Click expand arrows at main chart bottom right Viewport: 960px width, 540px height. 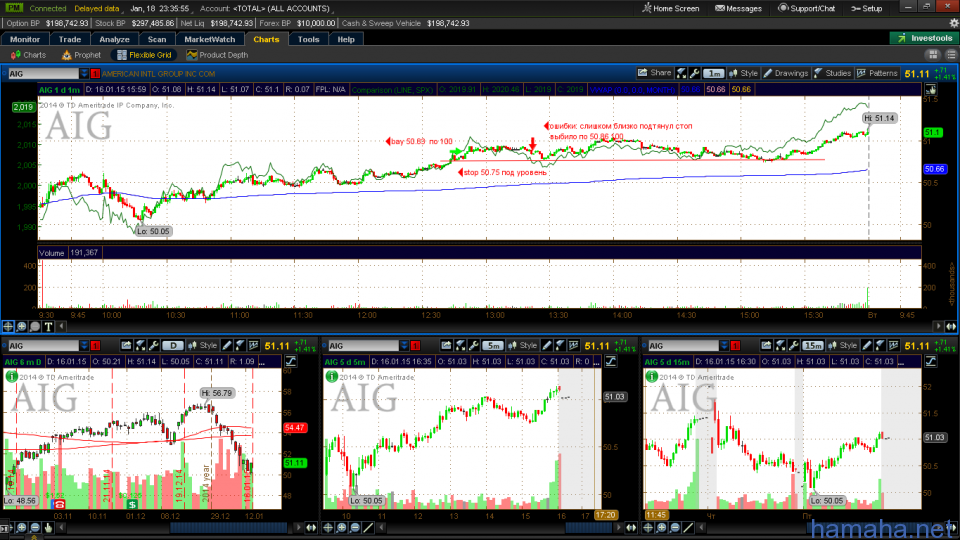[951, 327]
